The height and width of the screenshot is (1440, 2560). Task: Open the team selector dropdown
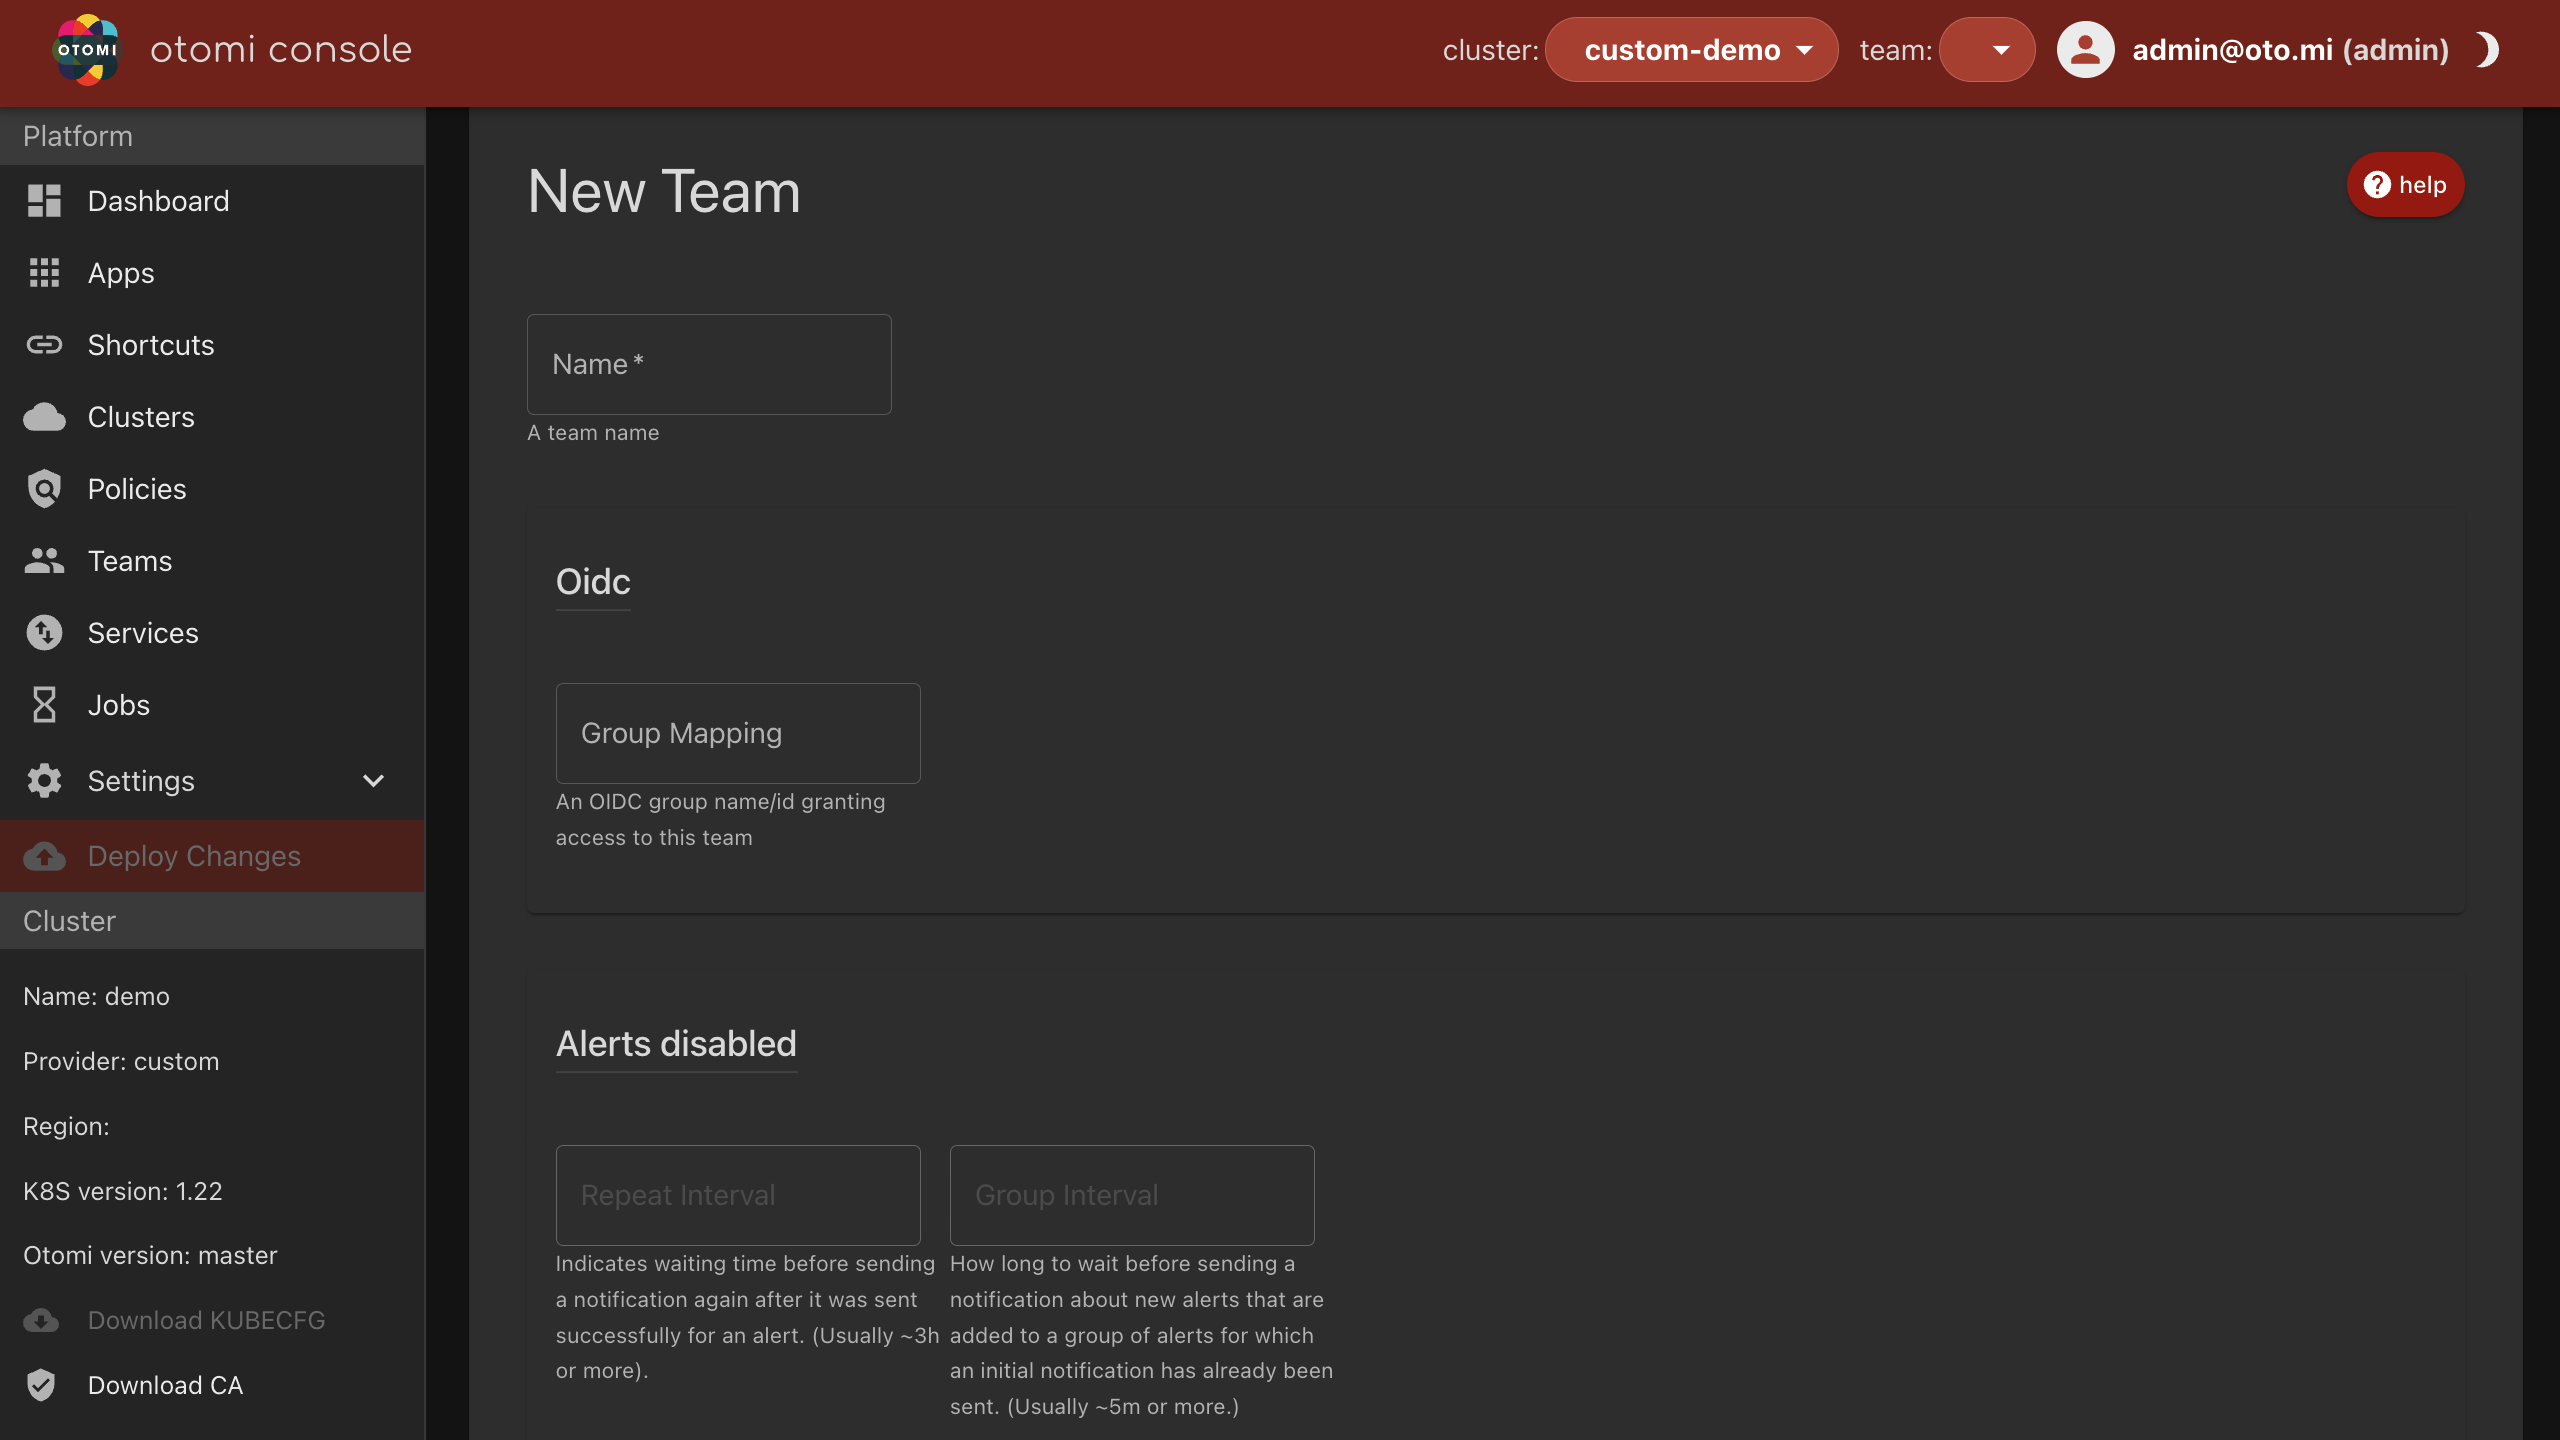pyautogui.click(x=1986, y=50)
